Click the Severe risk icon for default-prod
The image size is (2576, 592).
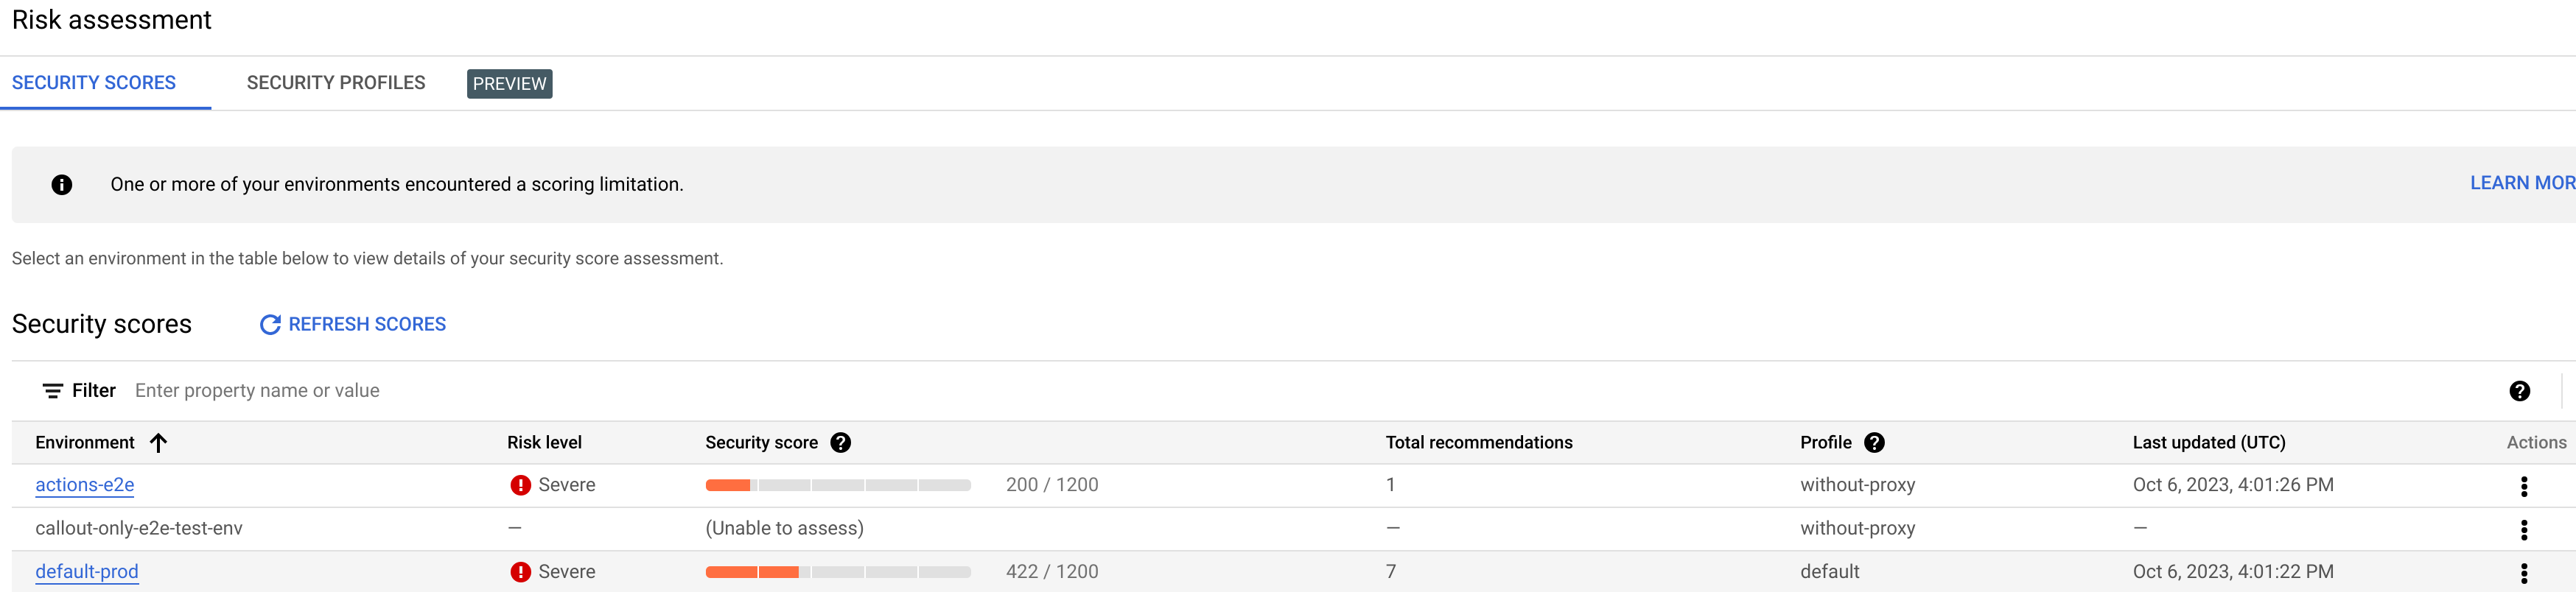(520, 571)
